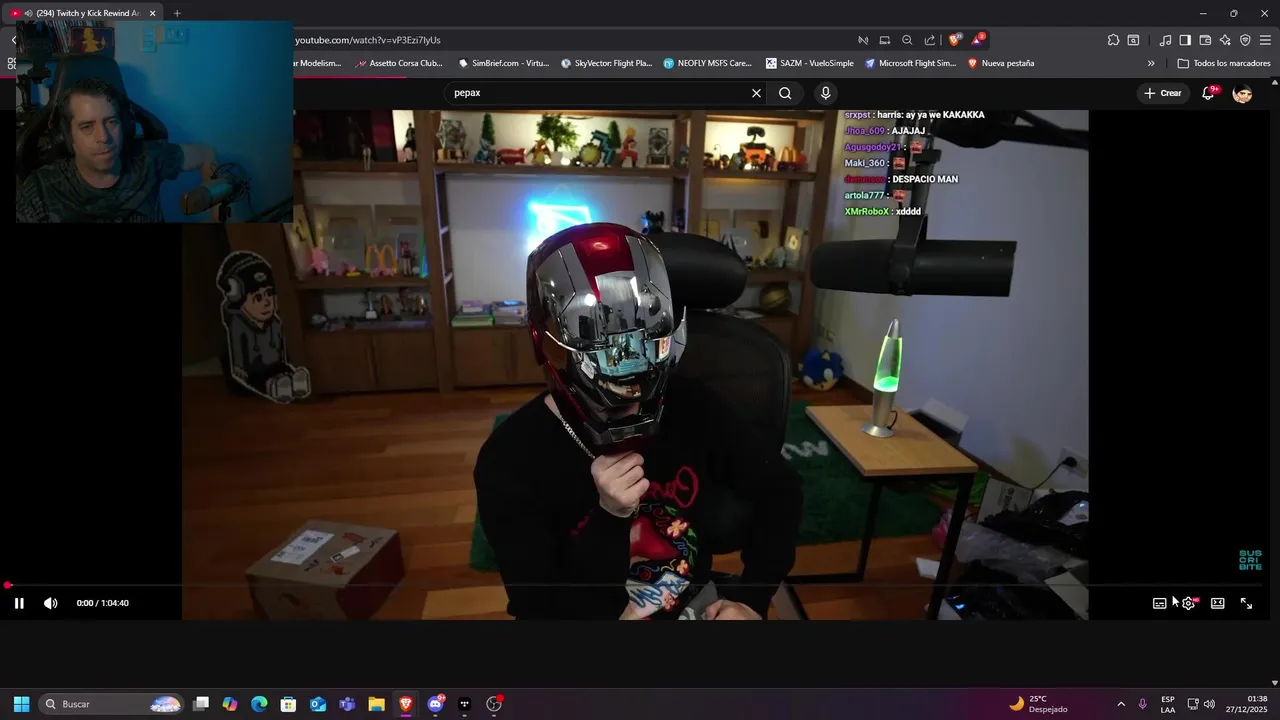Clear the YouTube search box text
1280x720 pixels.
tap(756, 93)
